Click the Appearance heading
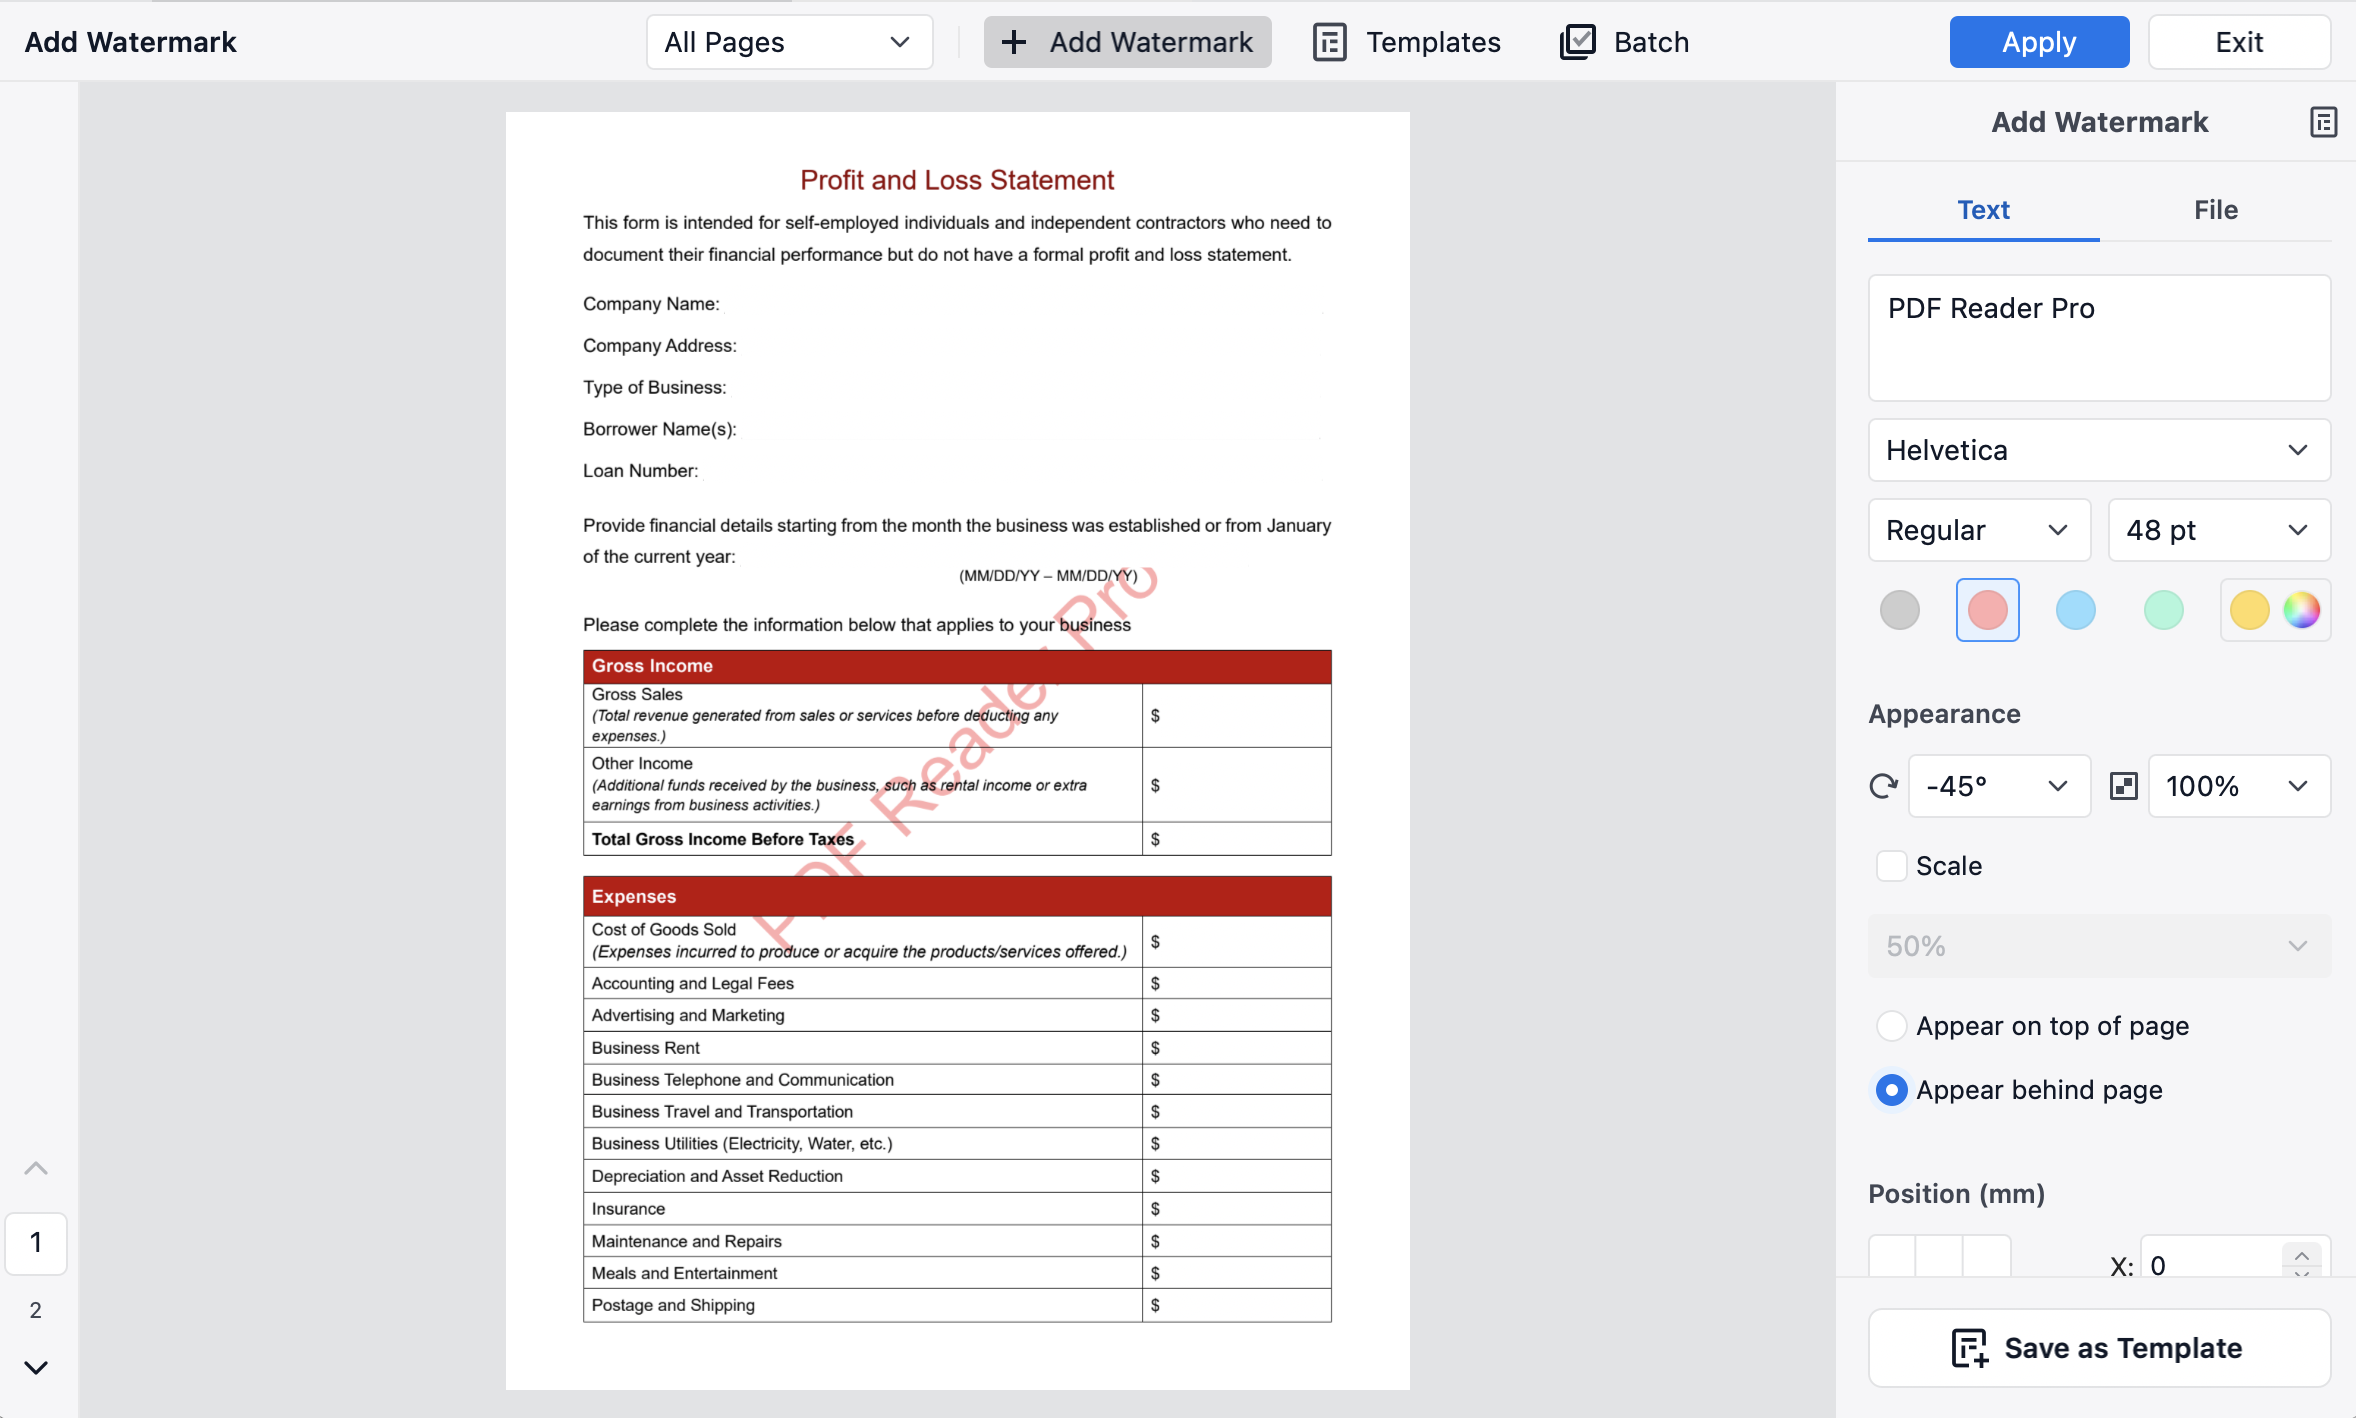The height and width of the screenshot is (1418, 2356). pyautogui.click(x=1944, y=714)
